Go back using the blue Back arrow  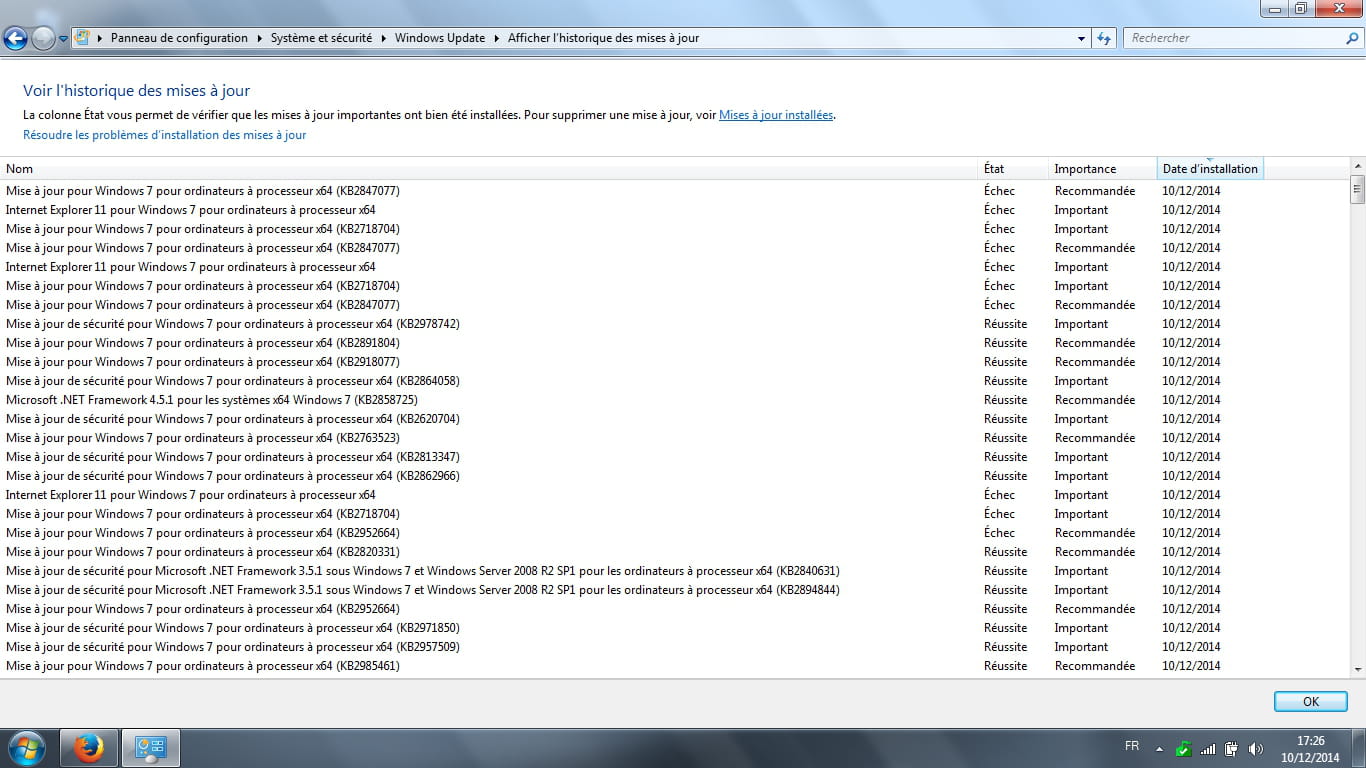[x=16, y=38]
